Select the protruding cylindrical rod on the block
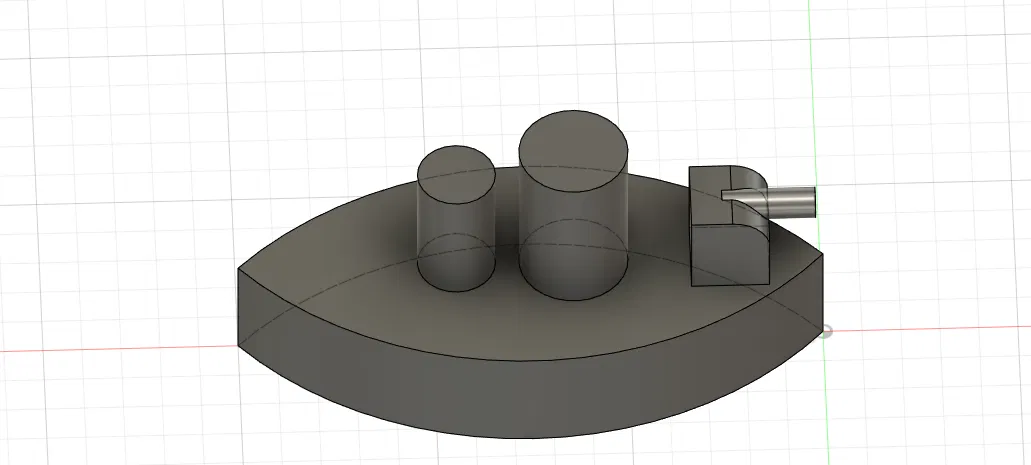 pyautogui.click(x=782, y=203)
